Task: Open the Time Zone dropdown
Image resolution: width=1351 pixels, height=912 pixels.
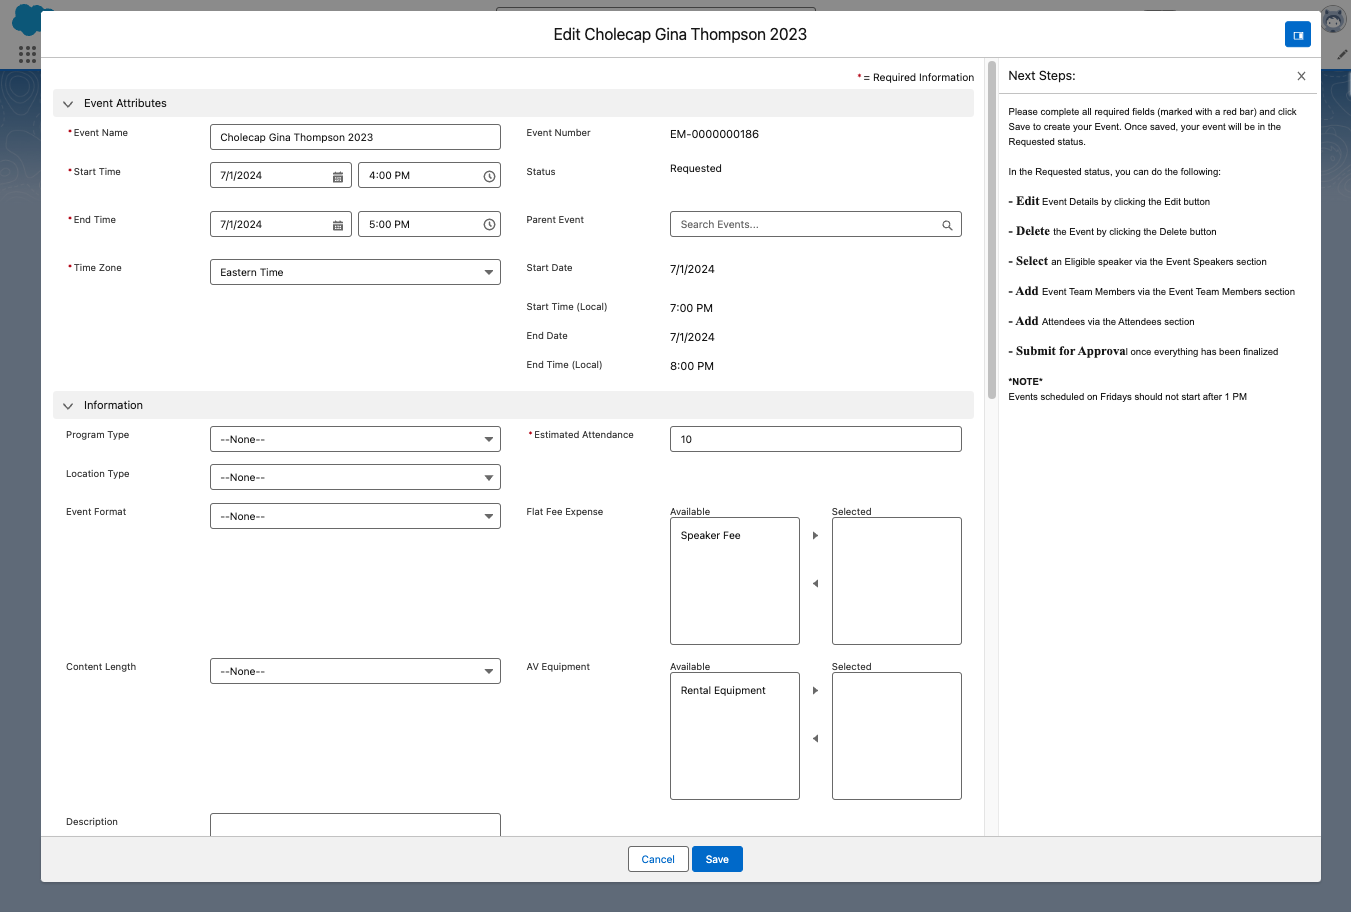Action: tap(355, 272)
